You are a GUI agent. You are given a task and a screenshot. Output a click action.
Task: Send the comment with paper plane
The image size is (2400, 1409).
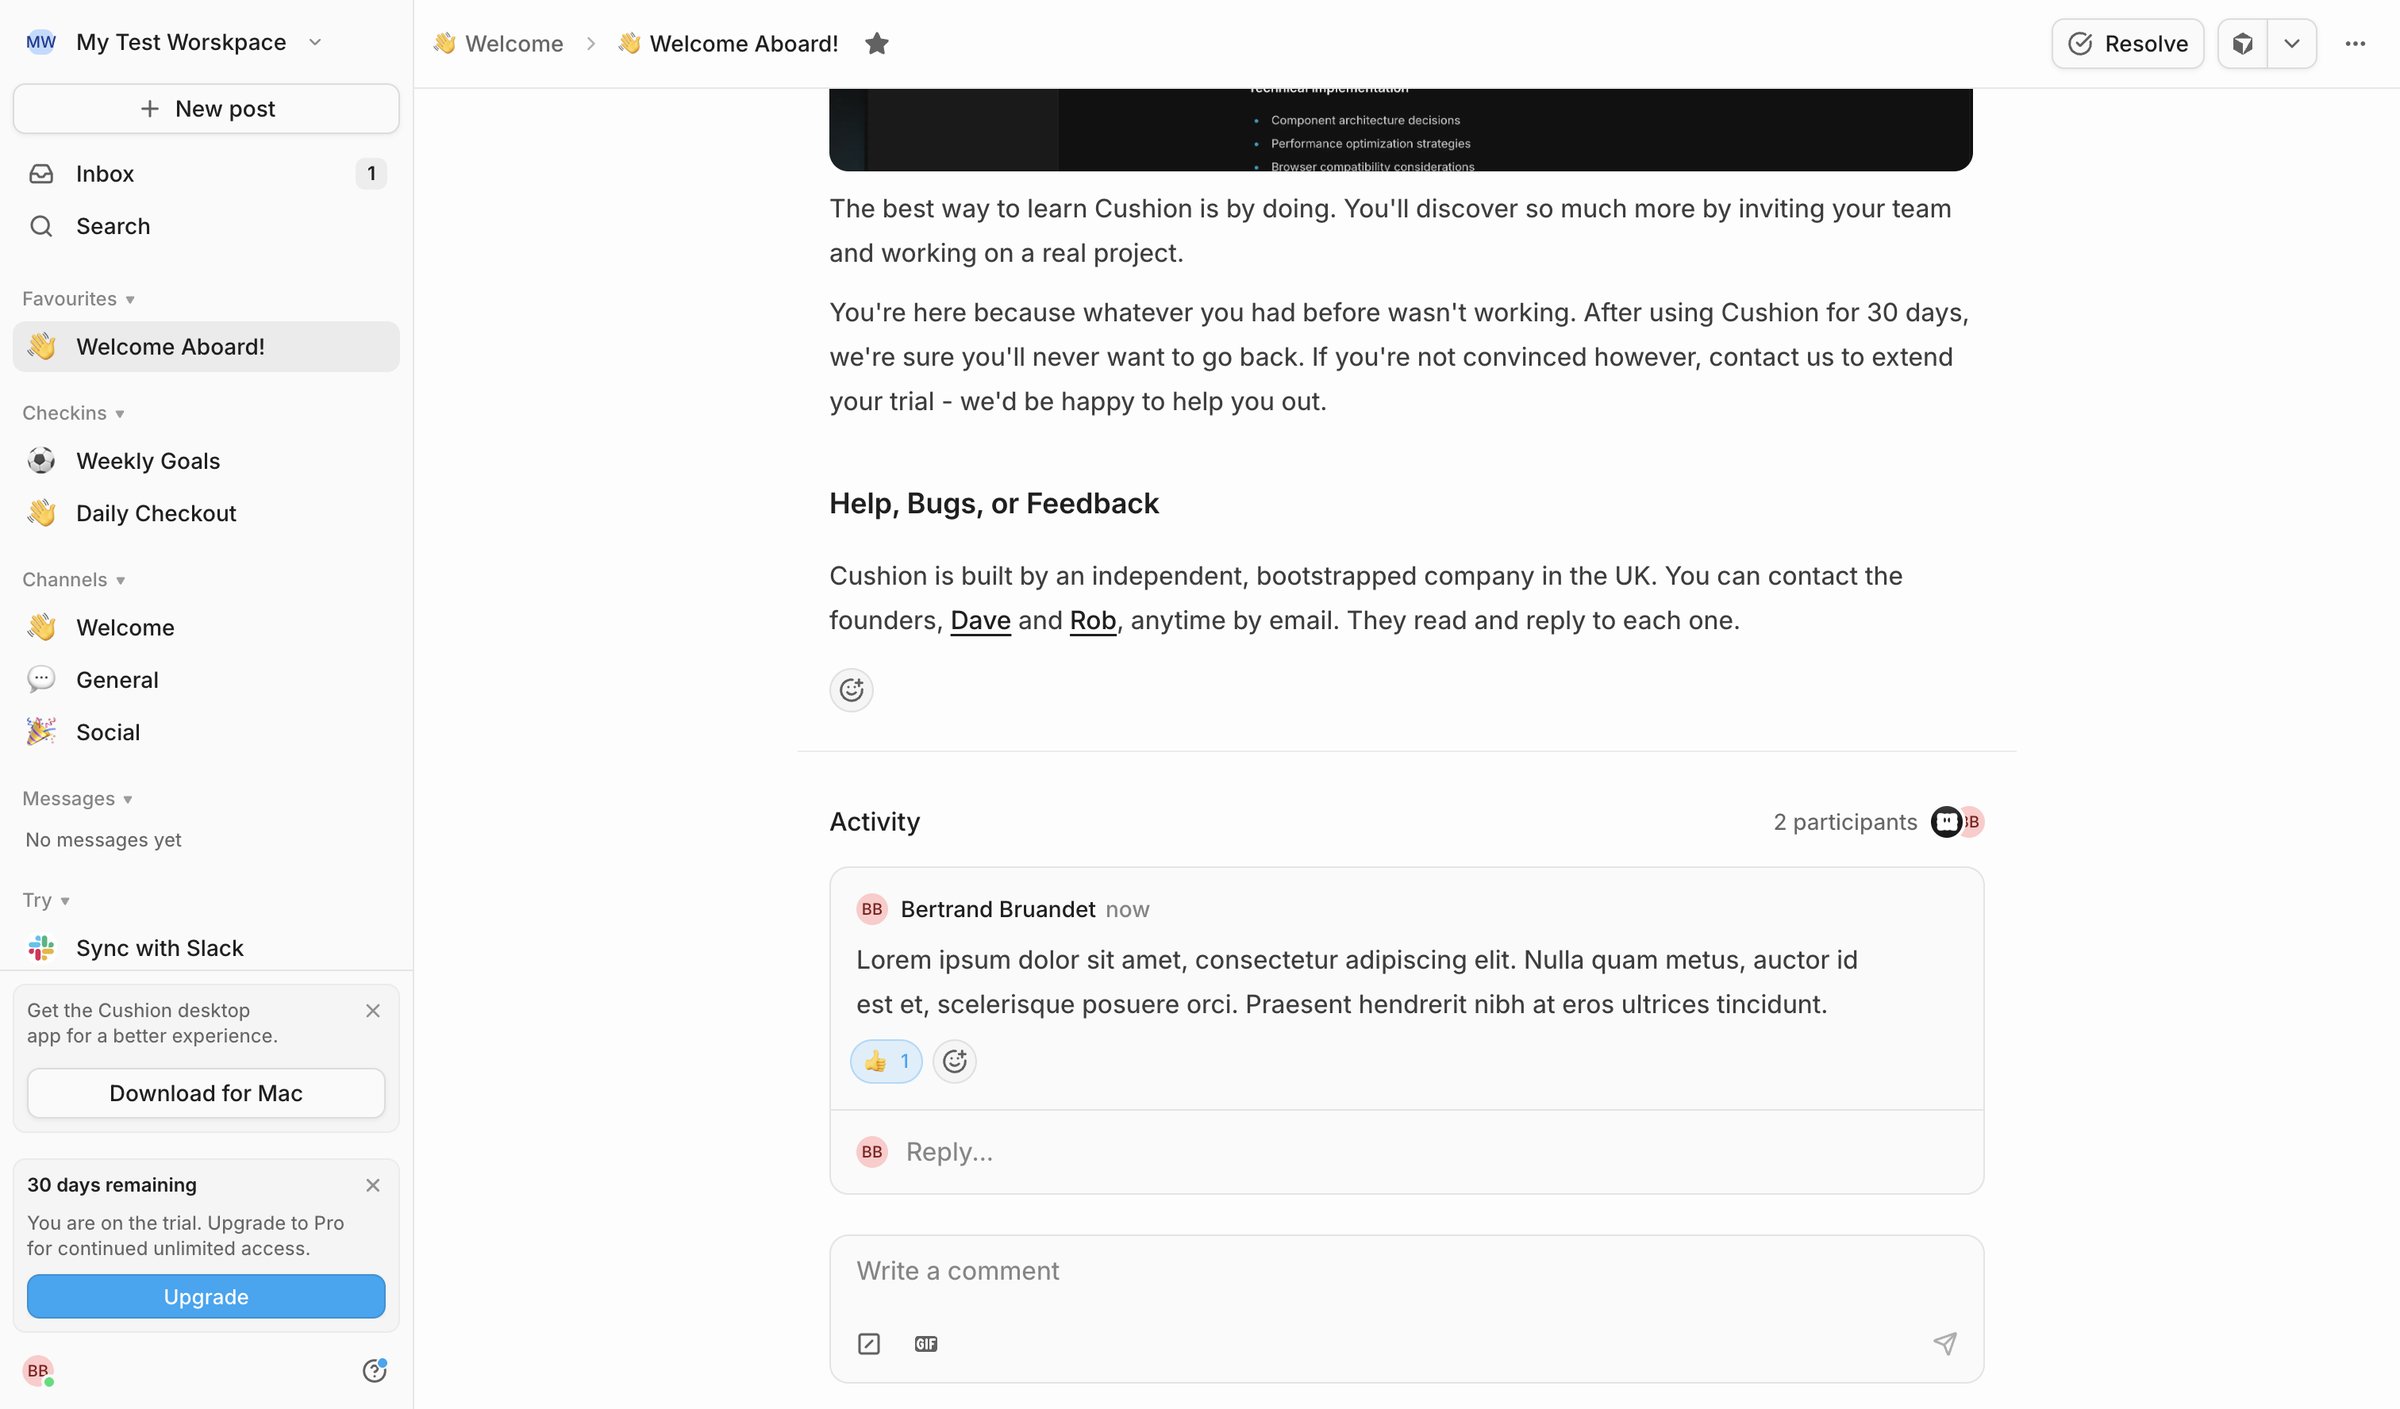pyautogui.click(x=1945, y=1344)
